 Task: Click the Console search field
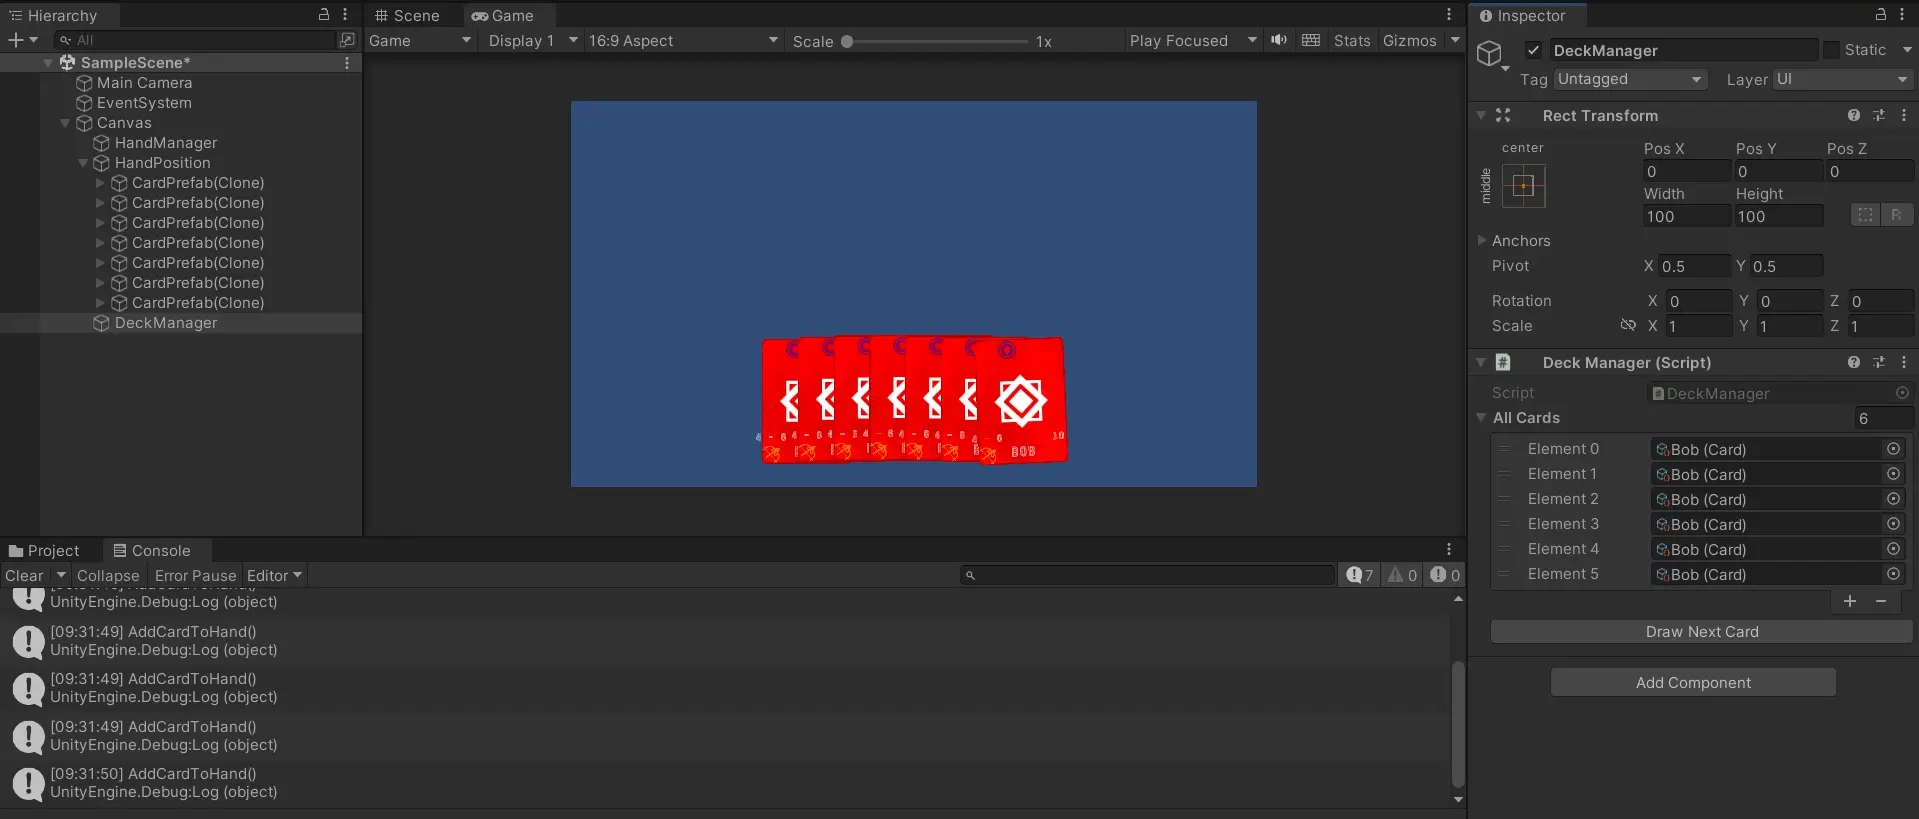pos(1147,575)
